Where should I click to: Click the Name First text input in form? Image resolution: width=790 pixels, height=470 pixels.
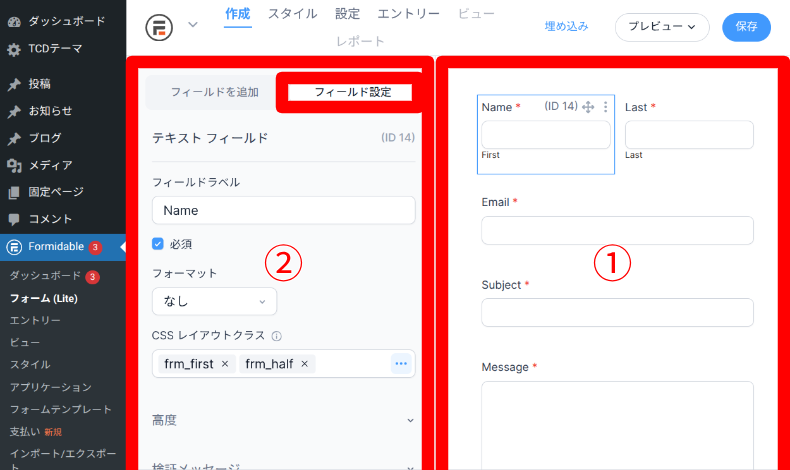(x=546, y=135)
